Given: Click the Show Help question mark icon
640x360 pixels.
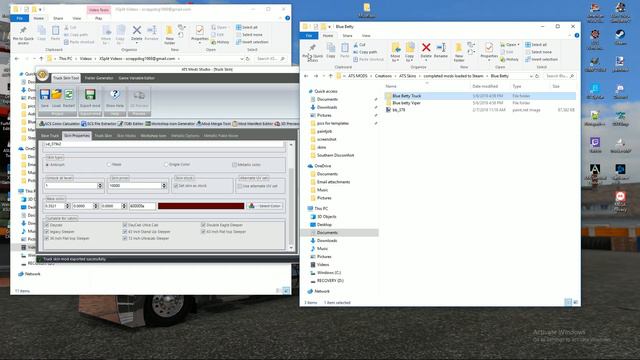Looking at the screenshot, I should point(115,95).
